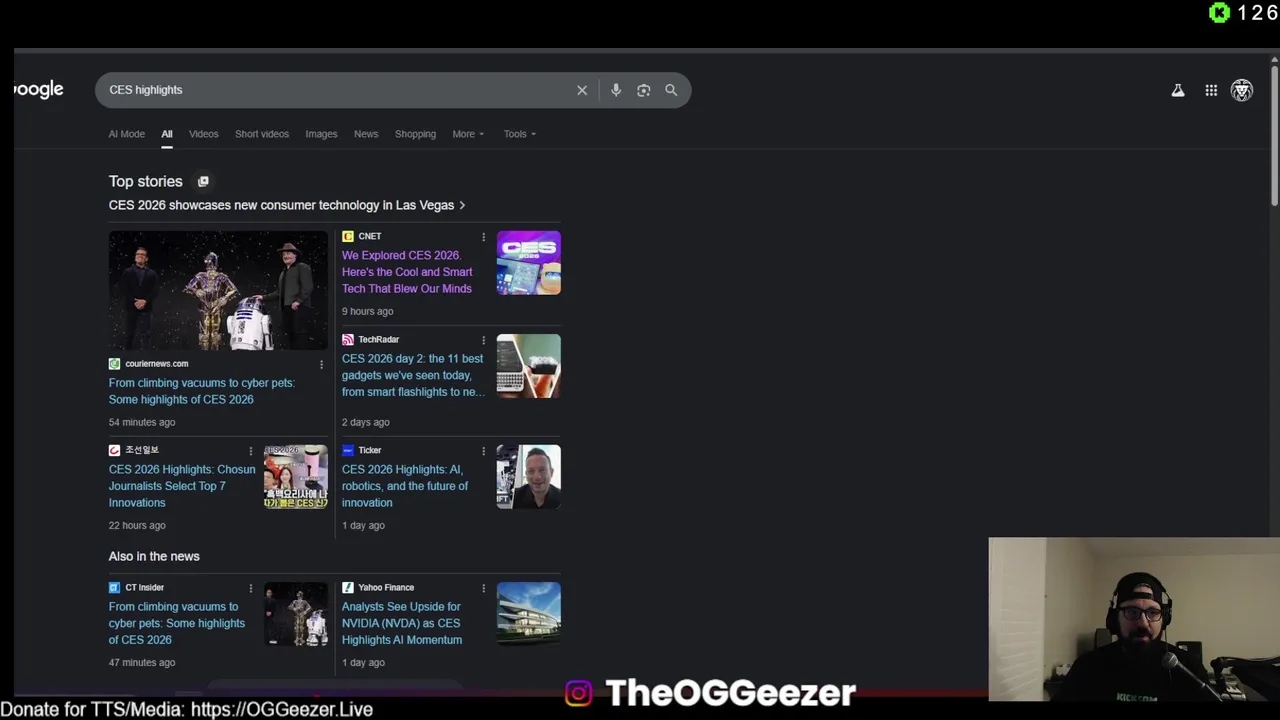The height and width of the screenshot is (720, 1280).
Task: Switch to AI Mode tab
Action: click(x=127, y=134)
